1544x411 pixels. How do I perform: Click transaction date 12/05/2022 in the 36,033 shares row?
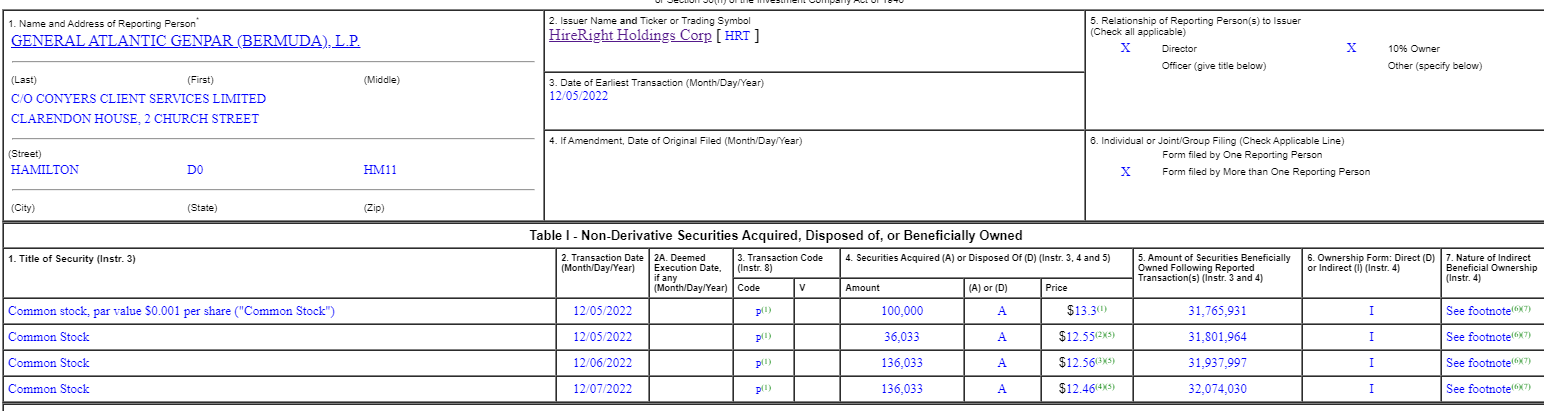[x=602, y=337]
